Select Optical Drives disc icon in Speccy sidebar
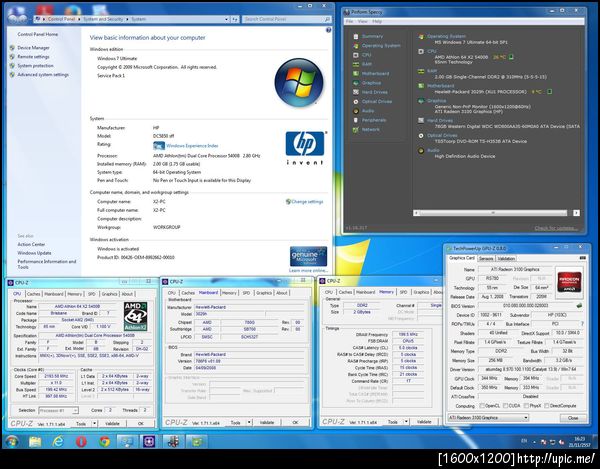 pyautogui.click(x=356, y=102)
